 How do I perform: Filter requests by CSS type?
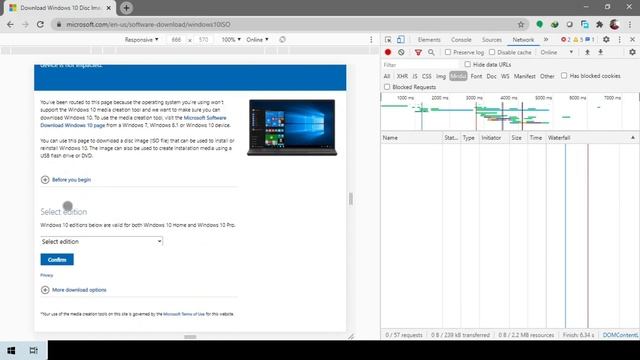pos(427,76)
